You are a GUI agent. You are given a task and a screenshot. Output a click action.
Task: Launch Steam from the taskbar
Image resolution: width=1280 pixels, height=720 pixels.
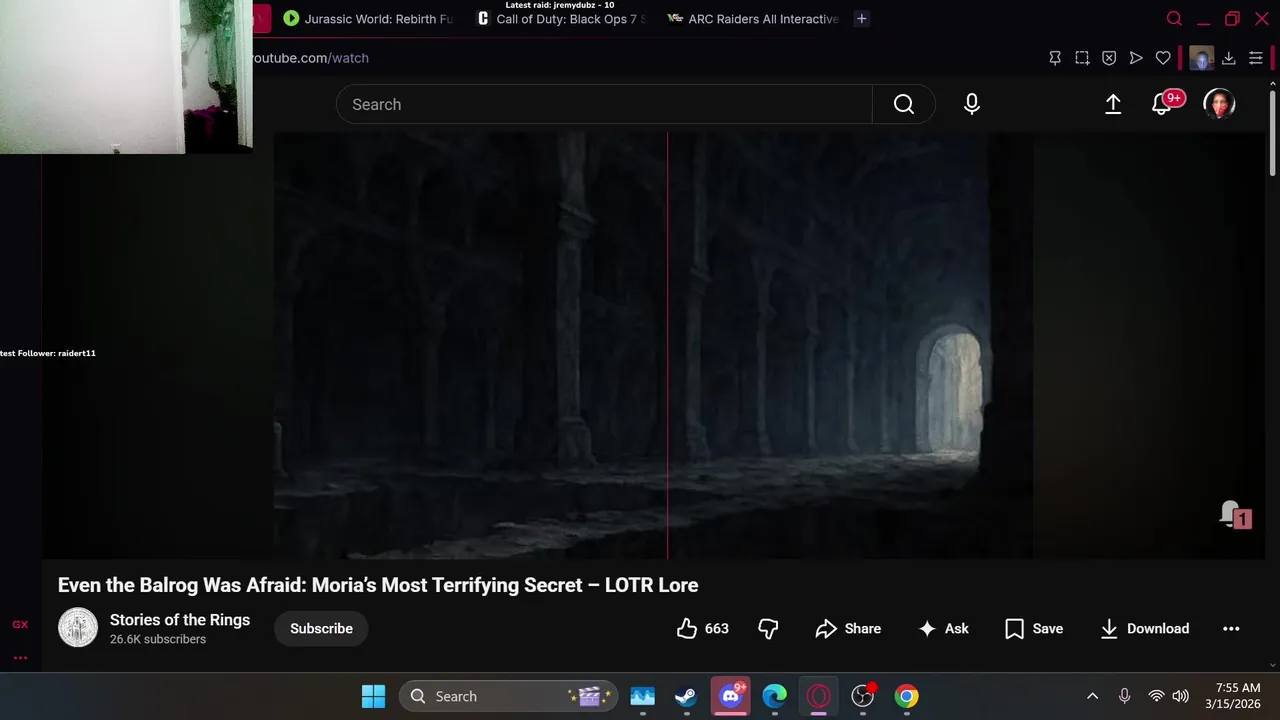coord(686,696)
